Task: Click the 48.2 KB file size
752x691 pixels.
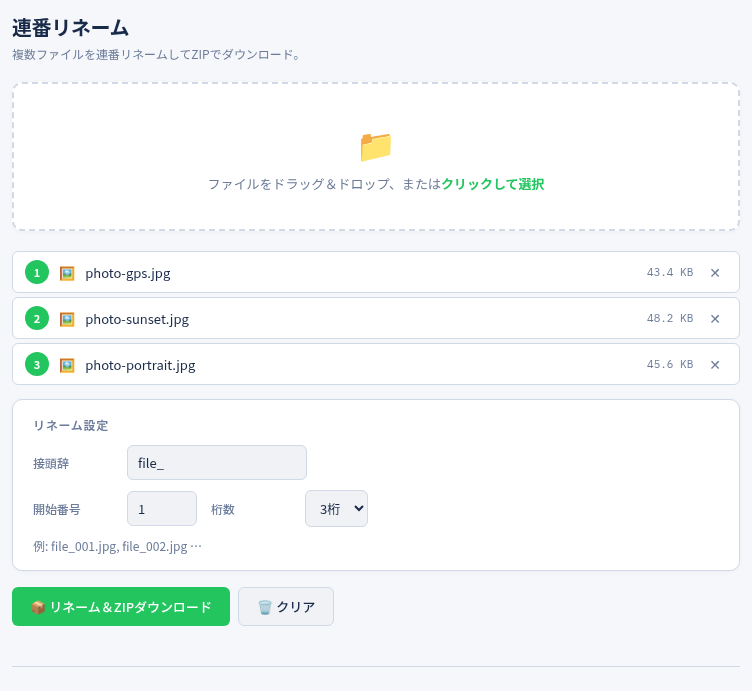Action: pyautogui.click(x=670, y=318)
